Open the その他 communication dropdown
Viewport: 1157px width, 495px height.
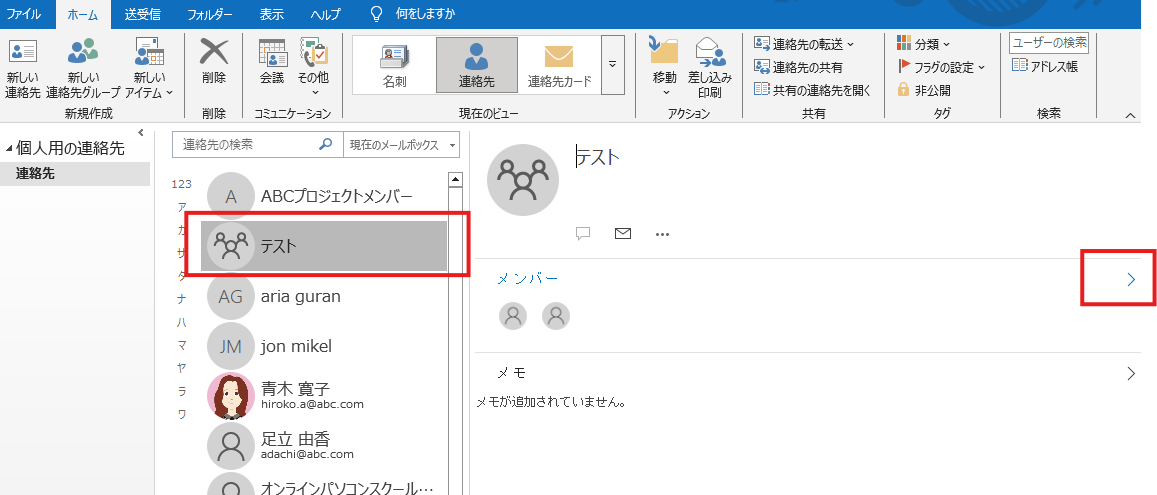(x=314, y=69)
